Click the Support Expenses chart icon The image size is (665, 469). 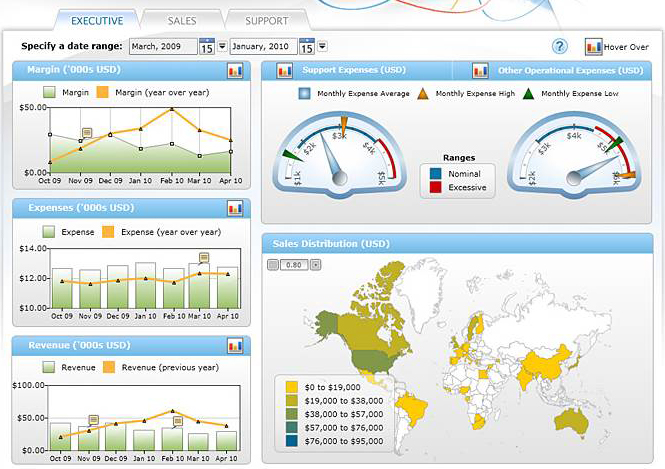coord(284,71)
